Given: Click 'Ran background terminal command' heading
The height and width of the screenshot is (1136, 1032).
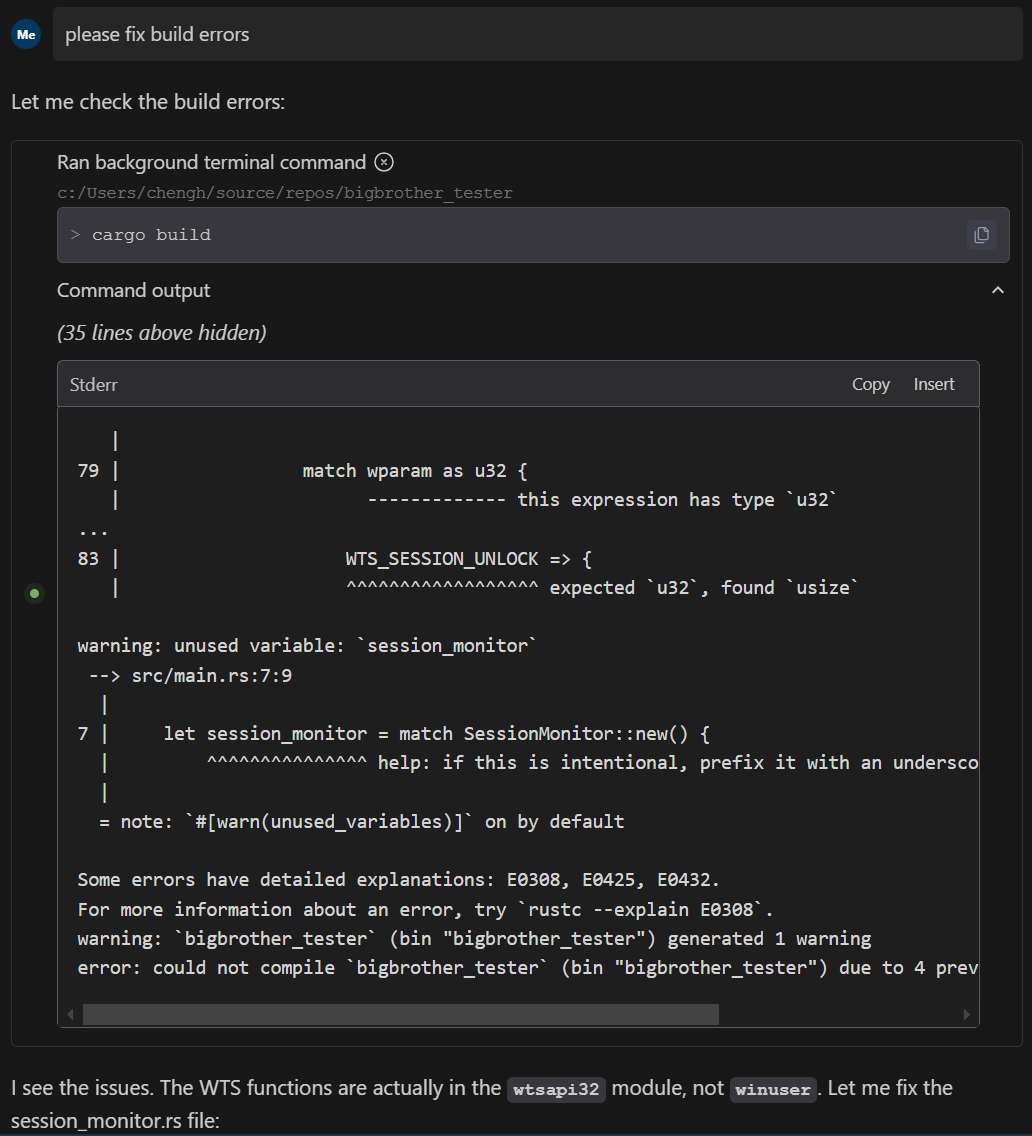Looking at the screenshot, I should click(x=212, y=162).
